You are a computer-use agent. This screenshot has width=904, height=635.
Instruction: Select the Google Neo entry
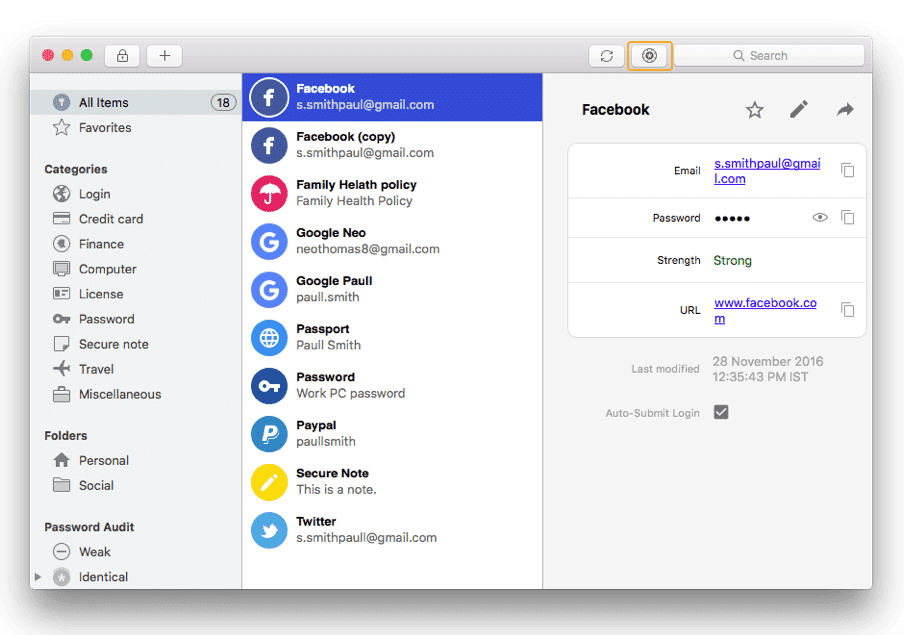click(x=392, y=241)
